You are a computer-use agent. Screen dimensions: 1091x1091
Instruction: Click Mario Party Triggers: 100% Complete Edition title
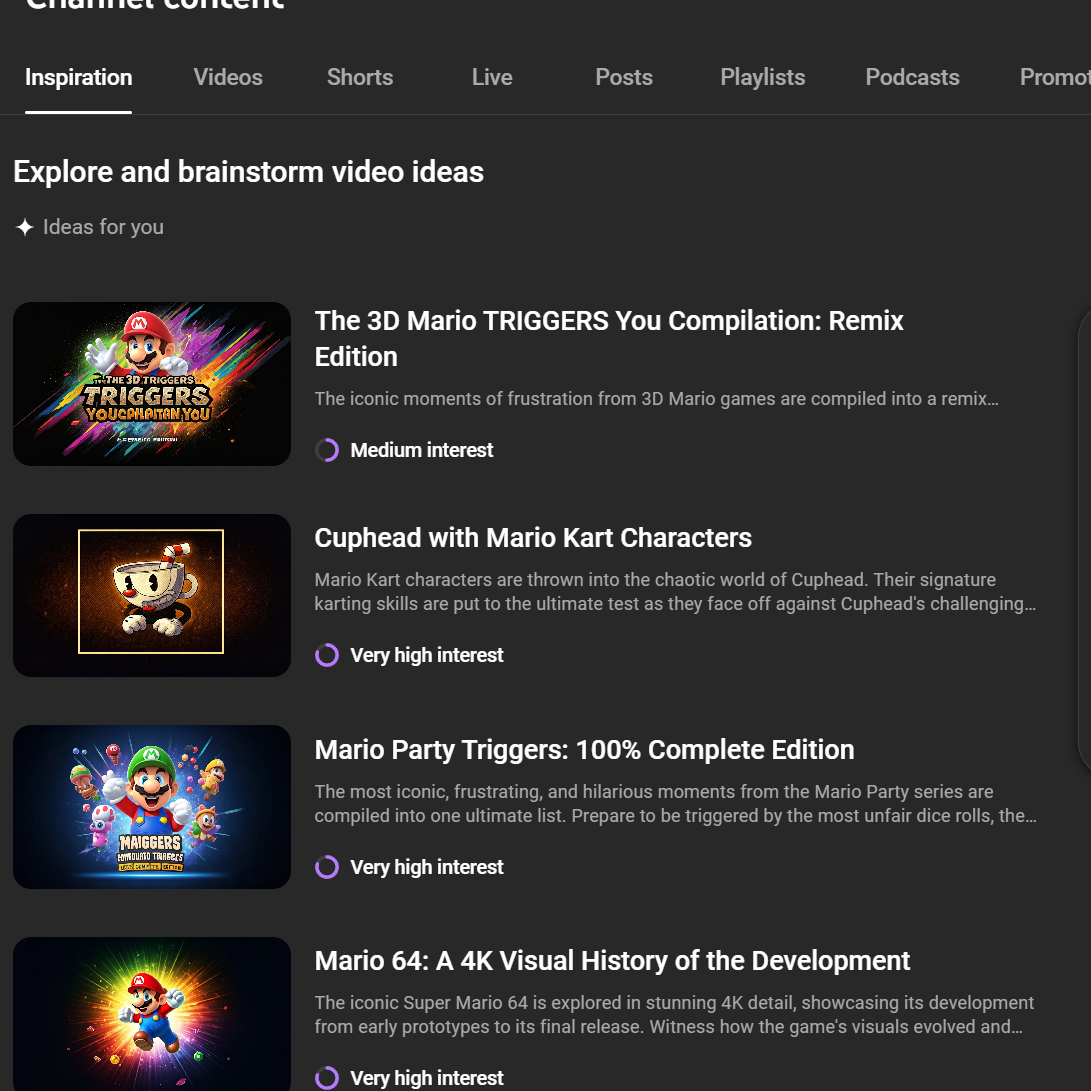click(x=584, y=750)
